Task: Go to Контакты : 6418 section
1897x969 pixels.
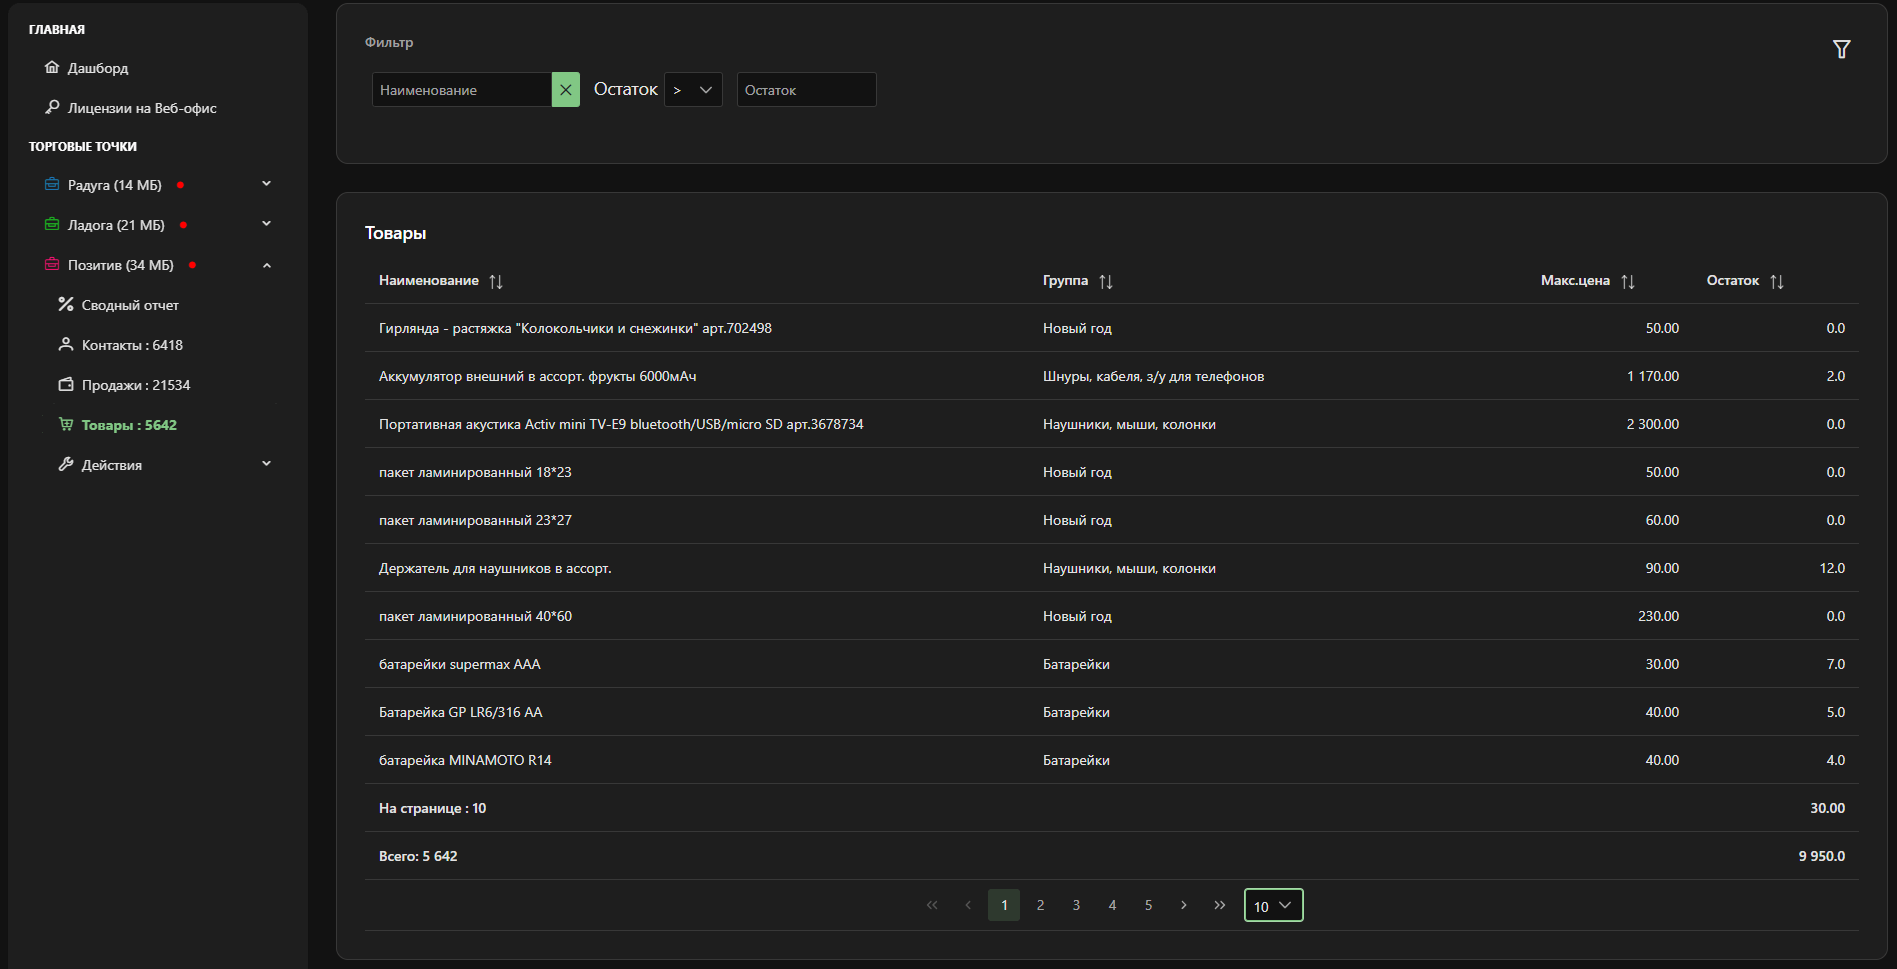Action: tap(132, 345)
